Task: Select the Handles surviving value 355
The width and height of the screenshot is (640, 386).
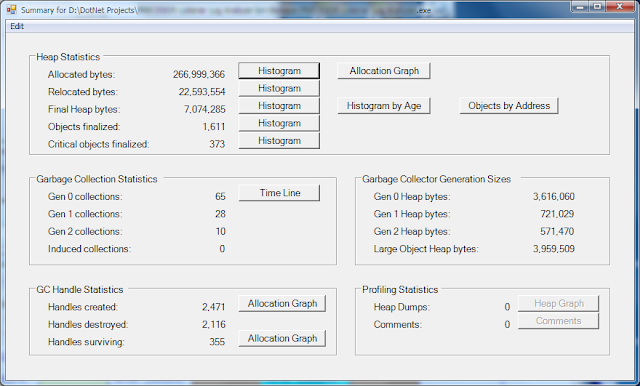Action: pos(217,342)
